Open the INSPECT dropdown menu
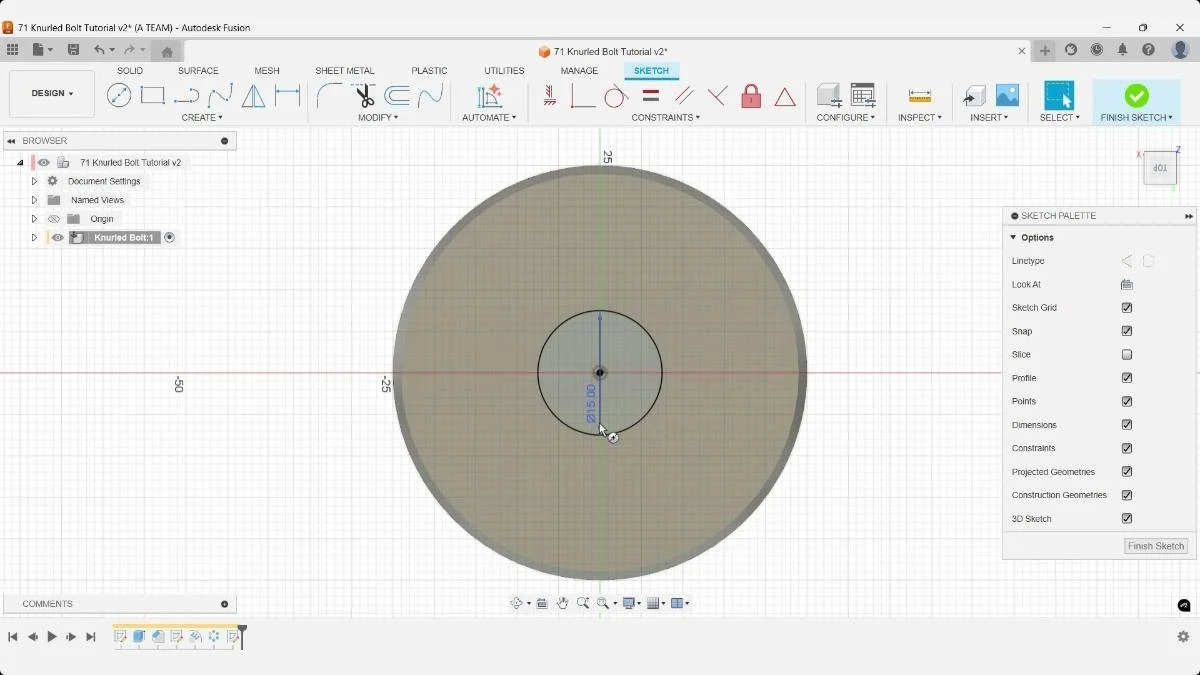The image size is (1200, 675). tap(920, 118)
